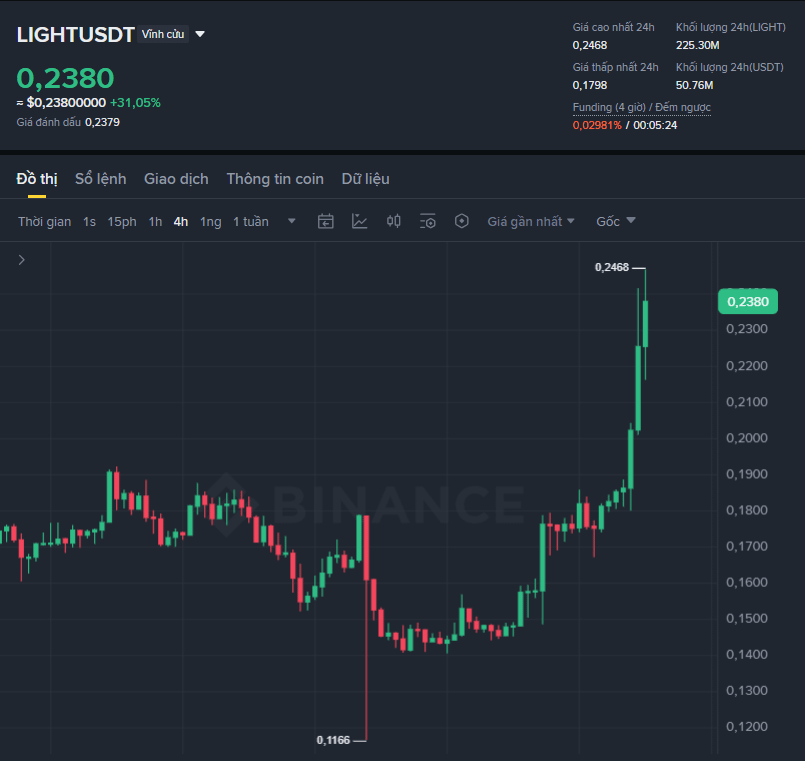Select the 15ph interval
Image resolution: width=805 pixels, height=761 pixels.
click(x=122, y=221)
